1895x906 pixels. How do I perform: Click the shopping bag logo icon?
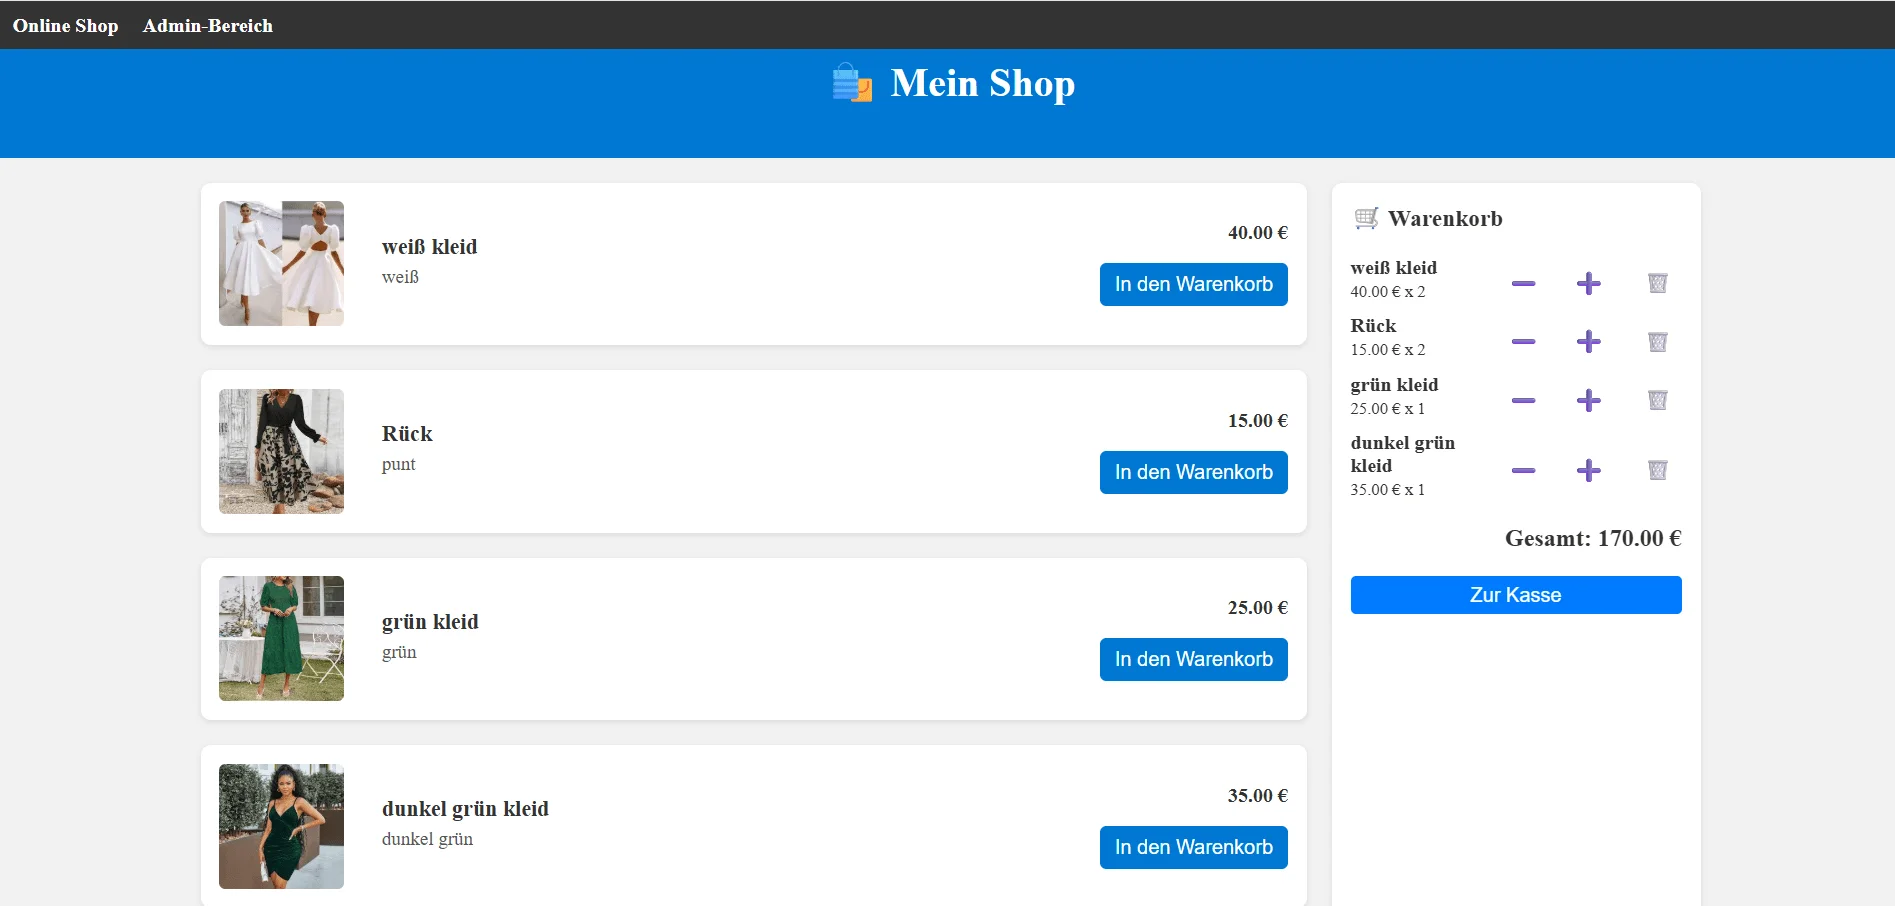(x=852, y=83)
